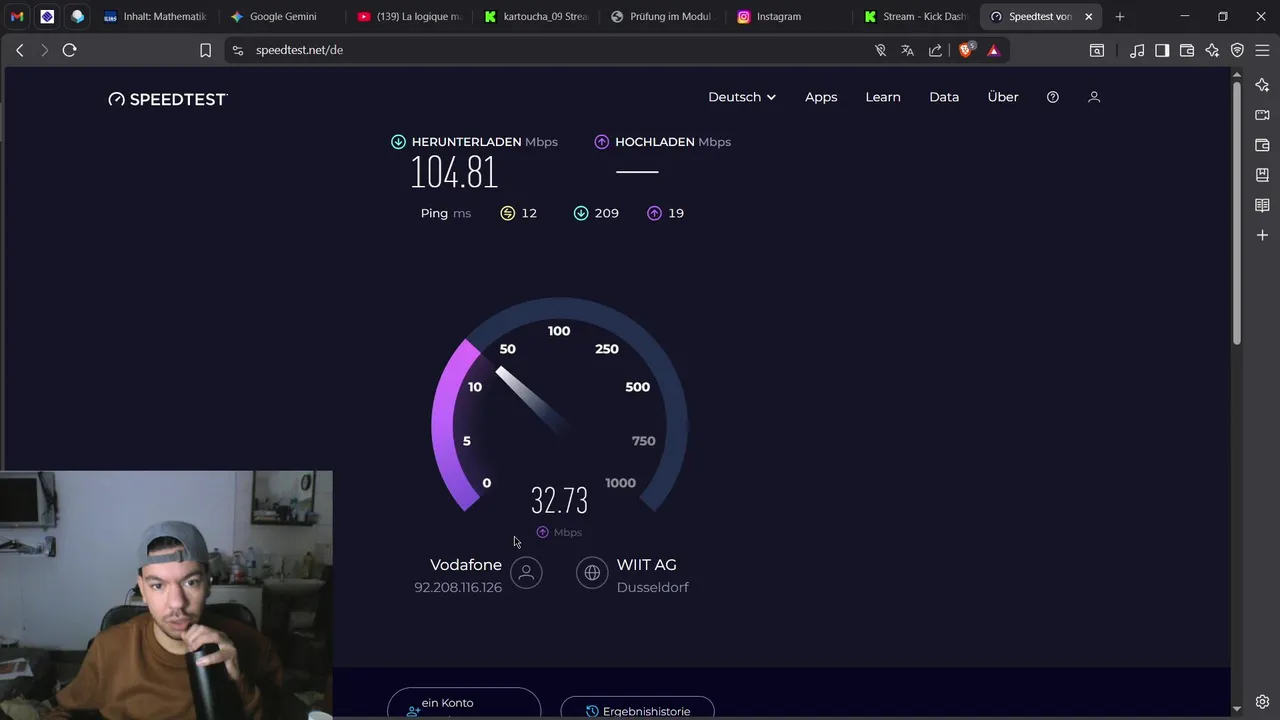This screenshot has height=720, width=1280.
Task: Go back to the previous page
Action: (20, 50)
